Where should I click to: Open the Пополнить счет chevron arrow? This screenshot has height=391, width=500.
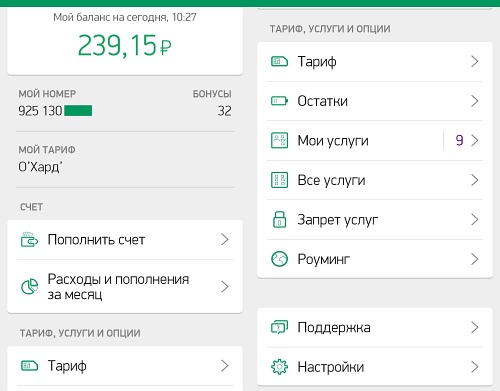(225, 240)
